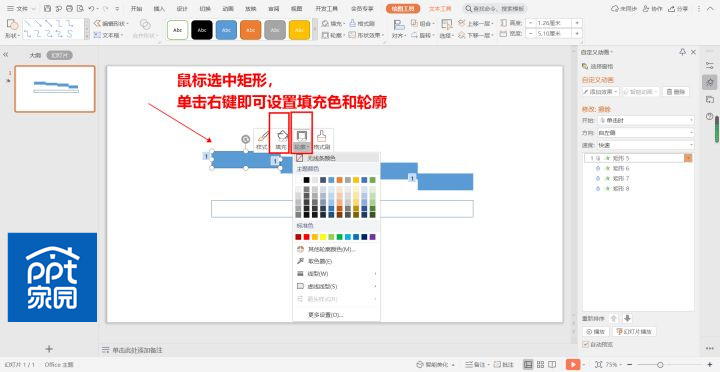Add a new slide with plus button
This screenshot has height=372, width=720.
pyautogui.click(x=49, y=349)
